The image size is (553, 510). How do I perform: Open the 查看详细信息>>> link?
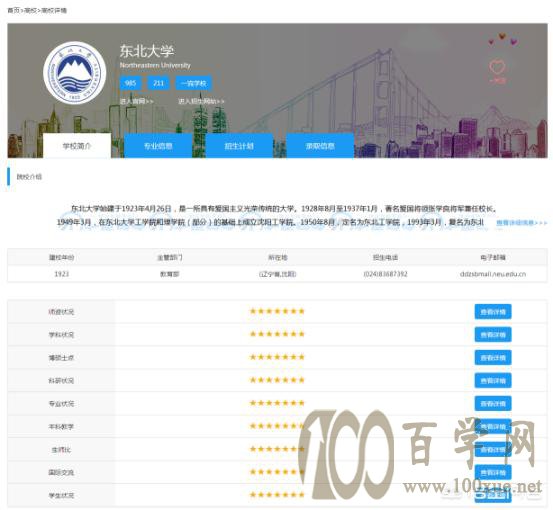click(522, 223)
